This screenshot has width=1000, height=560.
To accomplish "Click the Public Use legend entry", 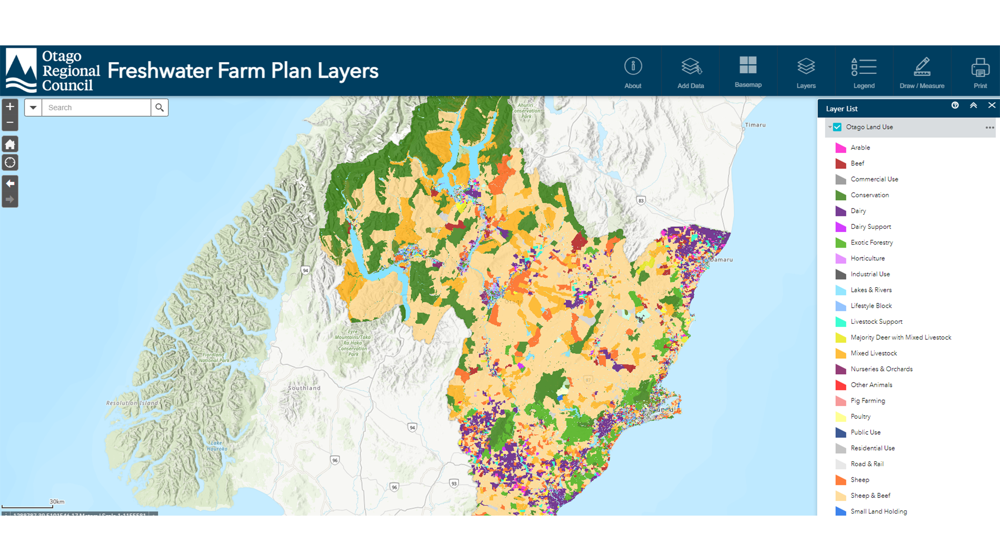I will (x=865, y=432).
